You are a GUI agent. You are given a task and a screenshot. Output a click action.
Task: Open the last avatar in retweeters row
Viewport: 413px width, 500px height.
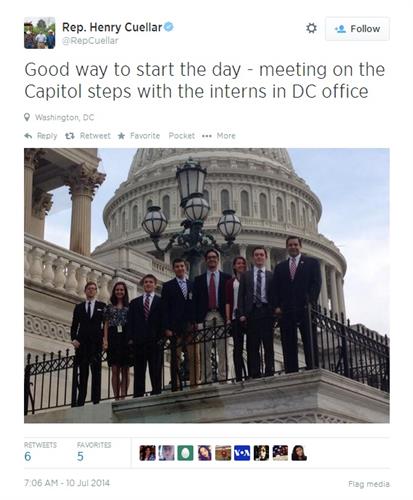coord(299,453)
